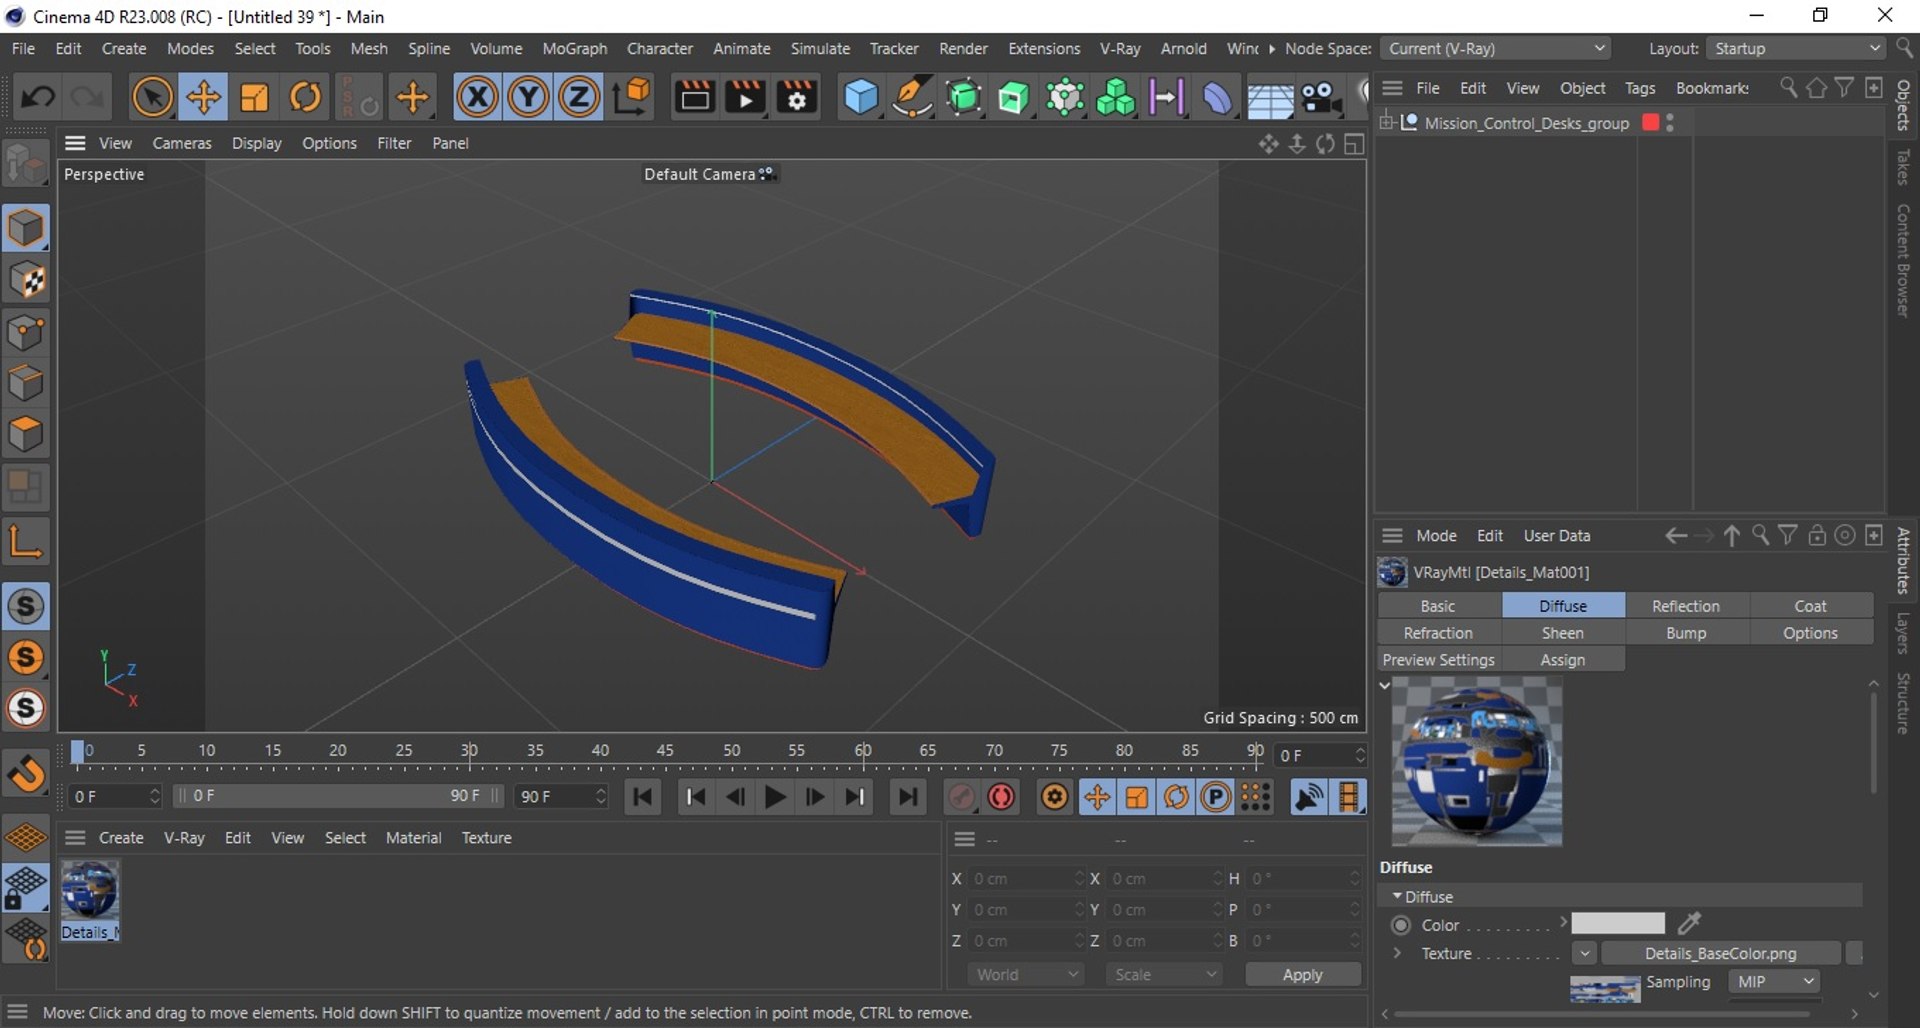Click the Undo arrow icon
Screen dimensions: 1920x1028
tap(38, 98)
